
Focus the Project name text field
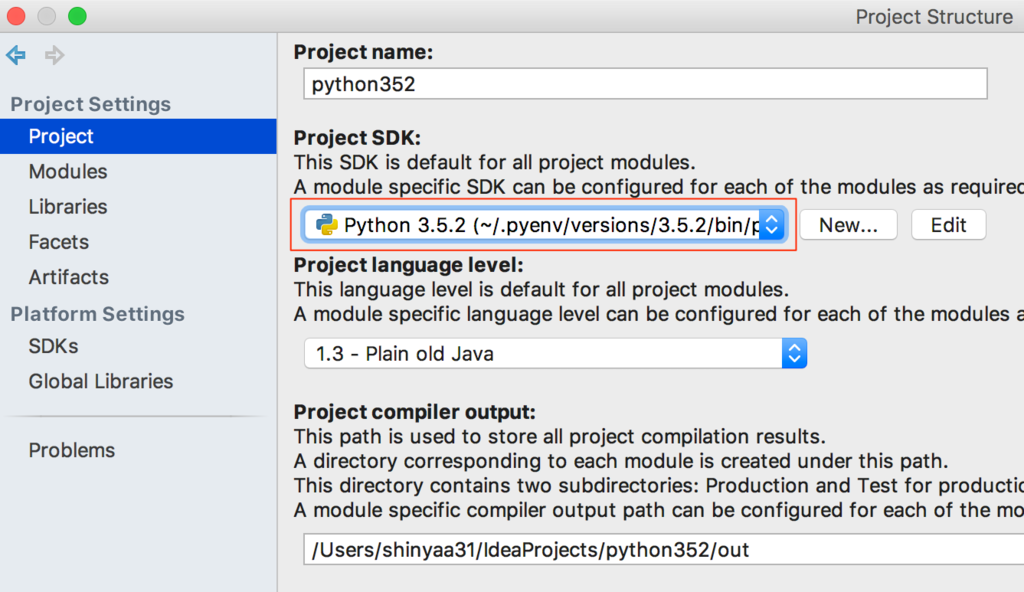pos(645,84)
